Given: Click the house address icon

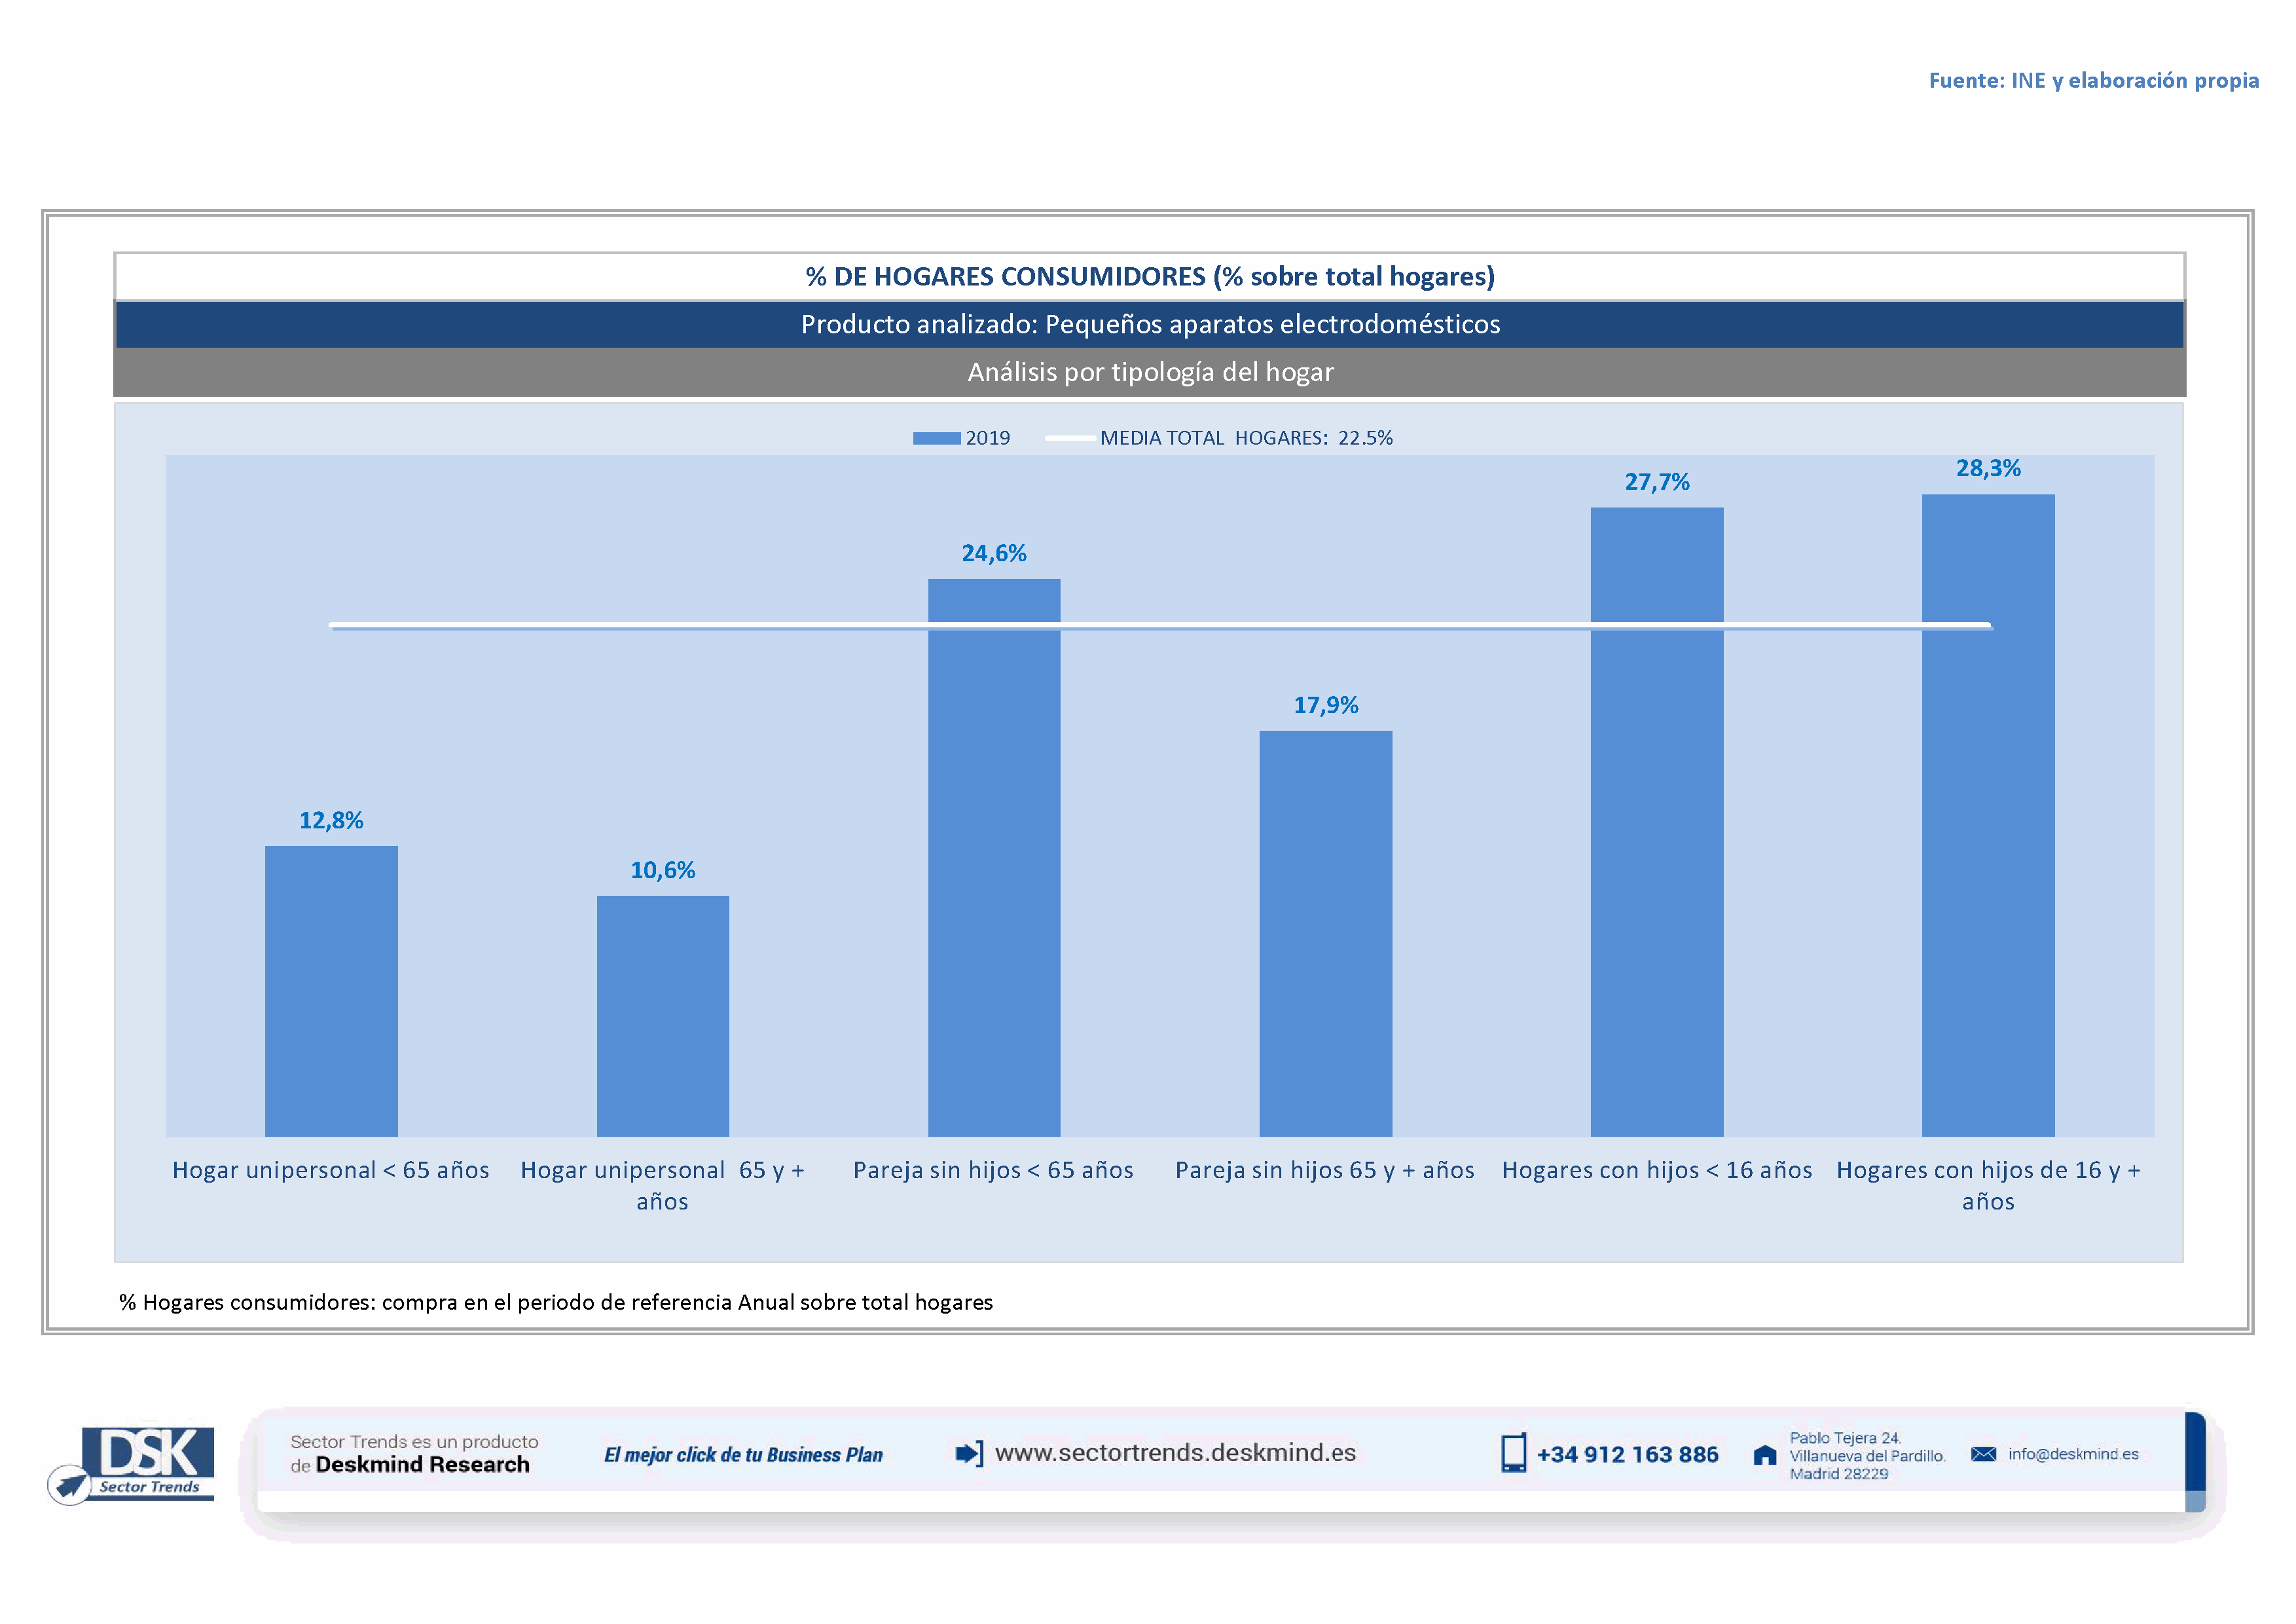Looking at the screenshot, I should [x=1765, y=1455].
